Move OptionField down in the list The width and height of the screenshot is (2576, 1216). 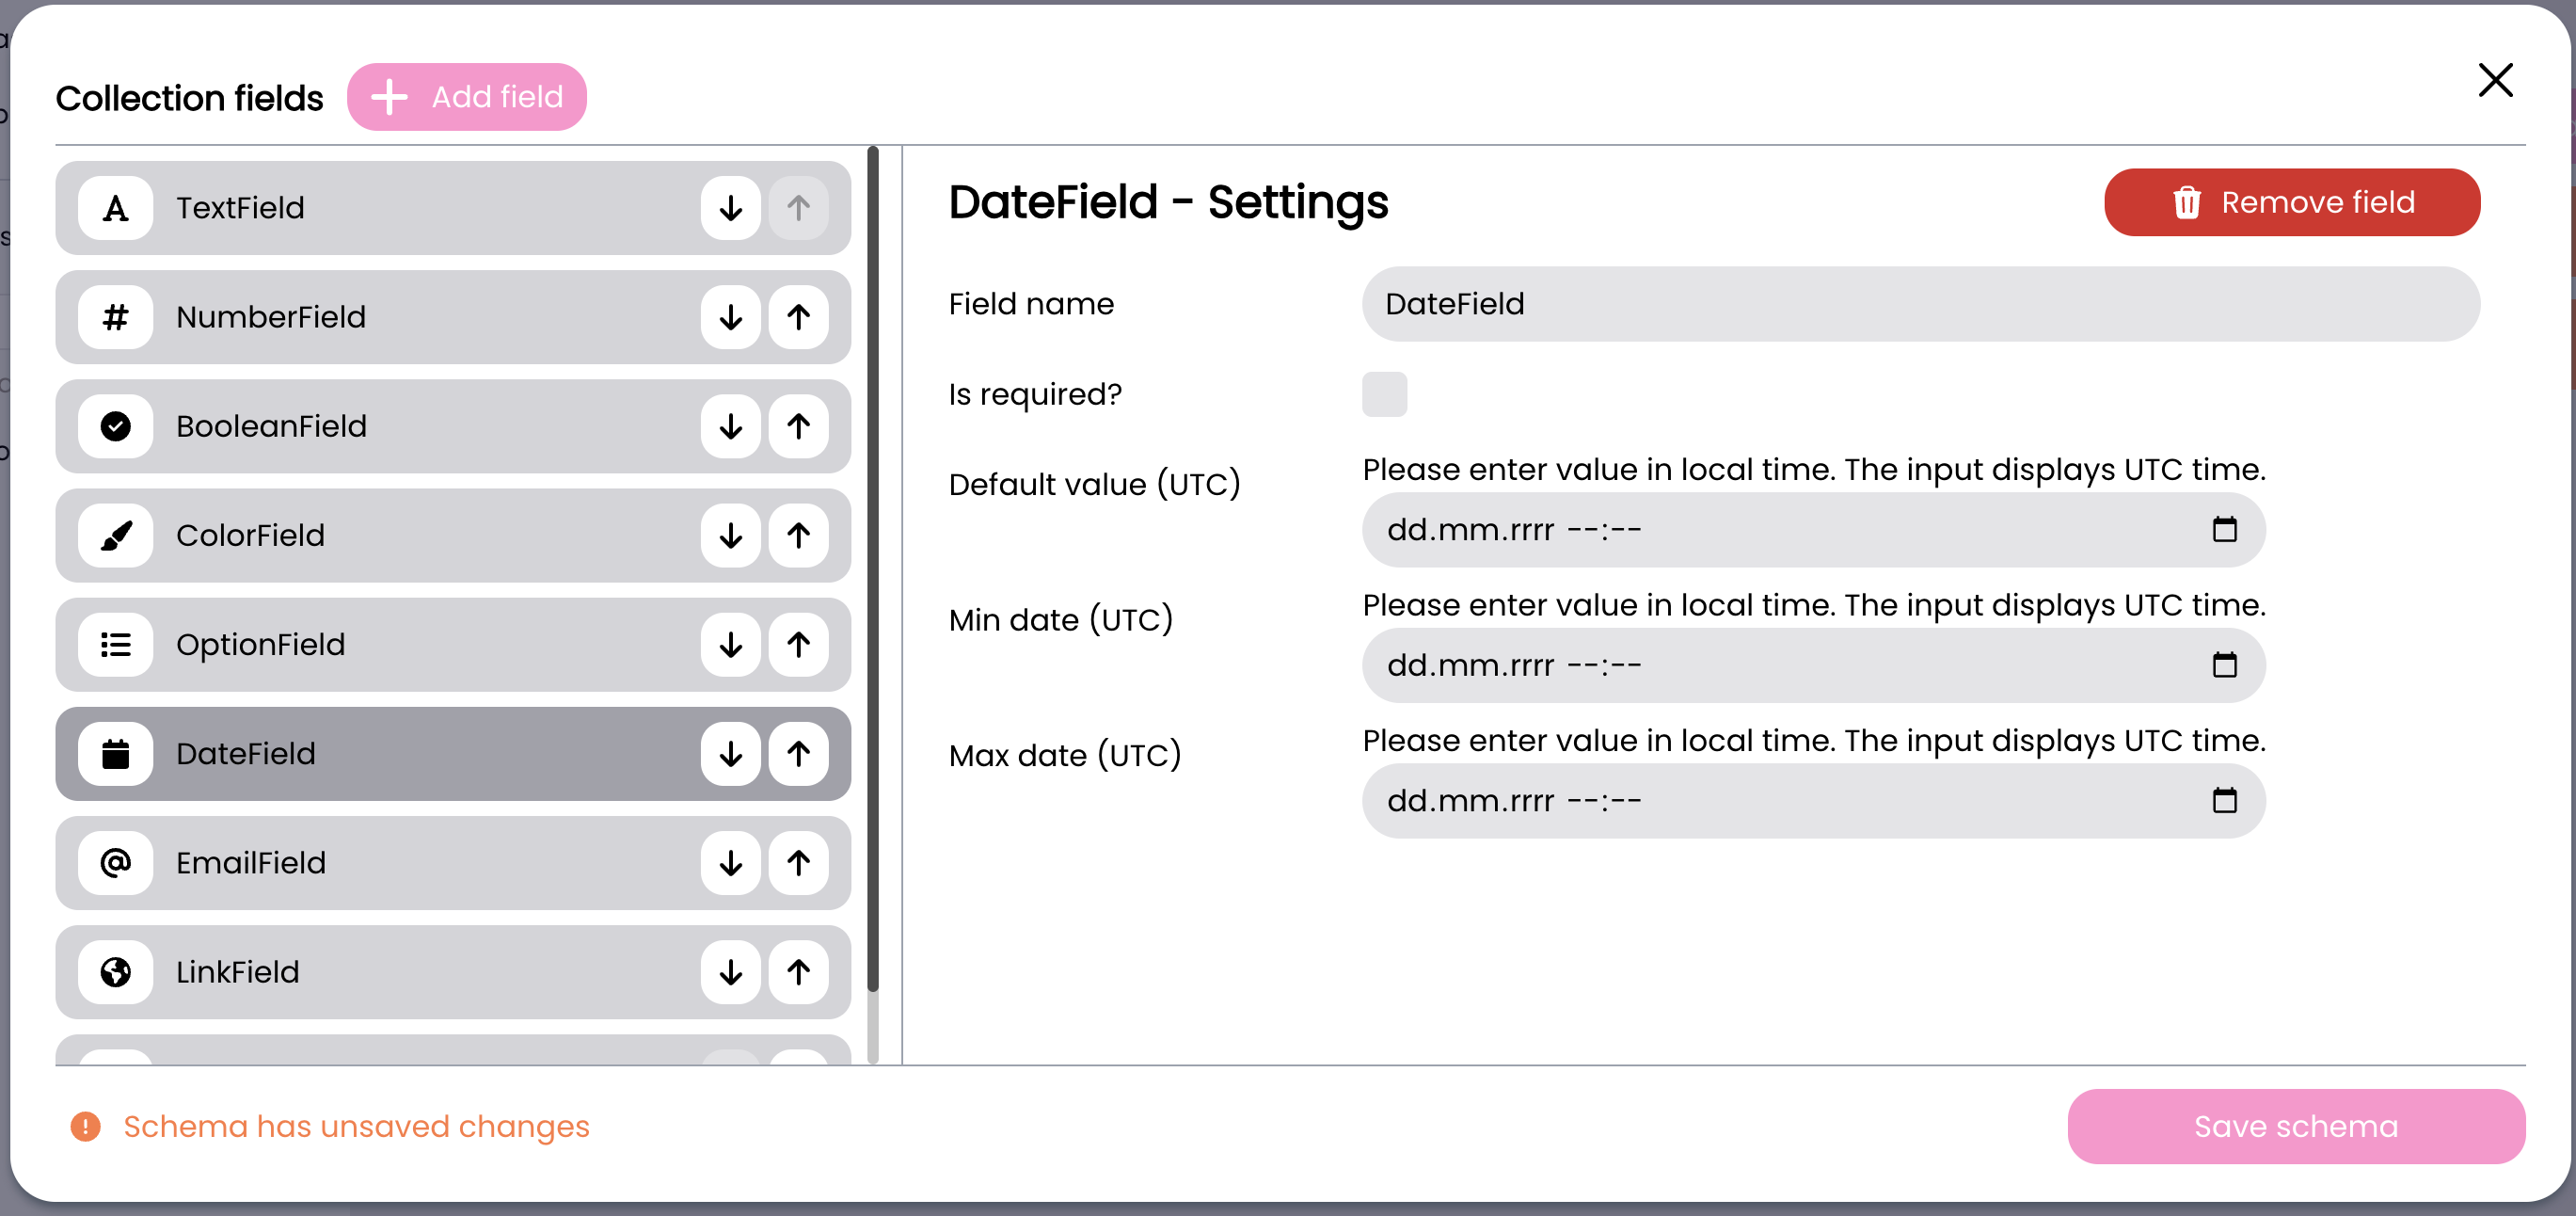[x=730, y=644]
